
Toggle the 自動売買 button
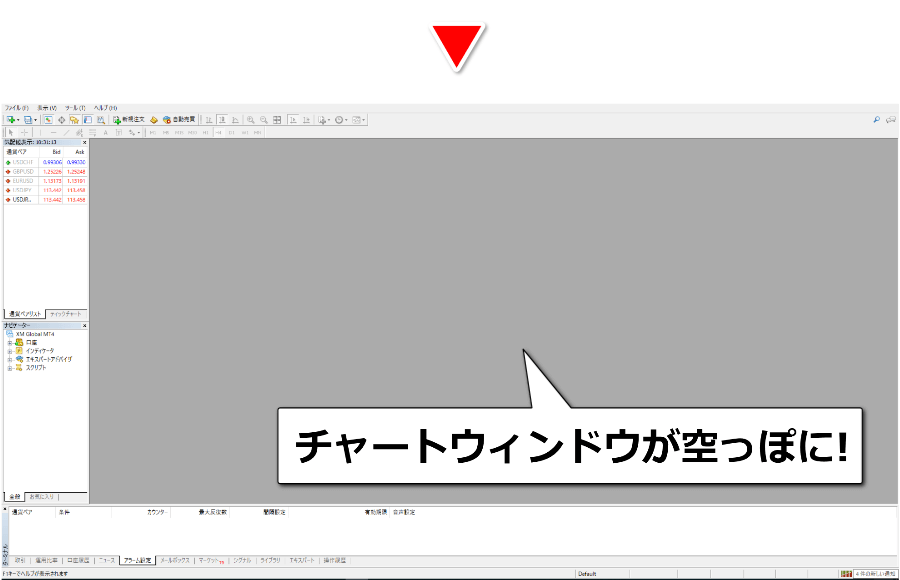click(x=179, y=120)
